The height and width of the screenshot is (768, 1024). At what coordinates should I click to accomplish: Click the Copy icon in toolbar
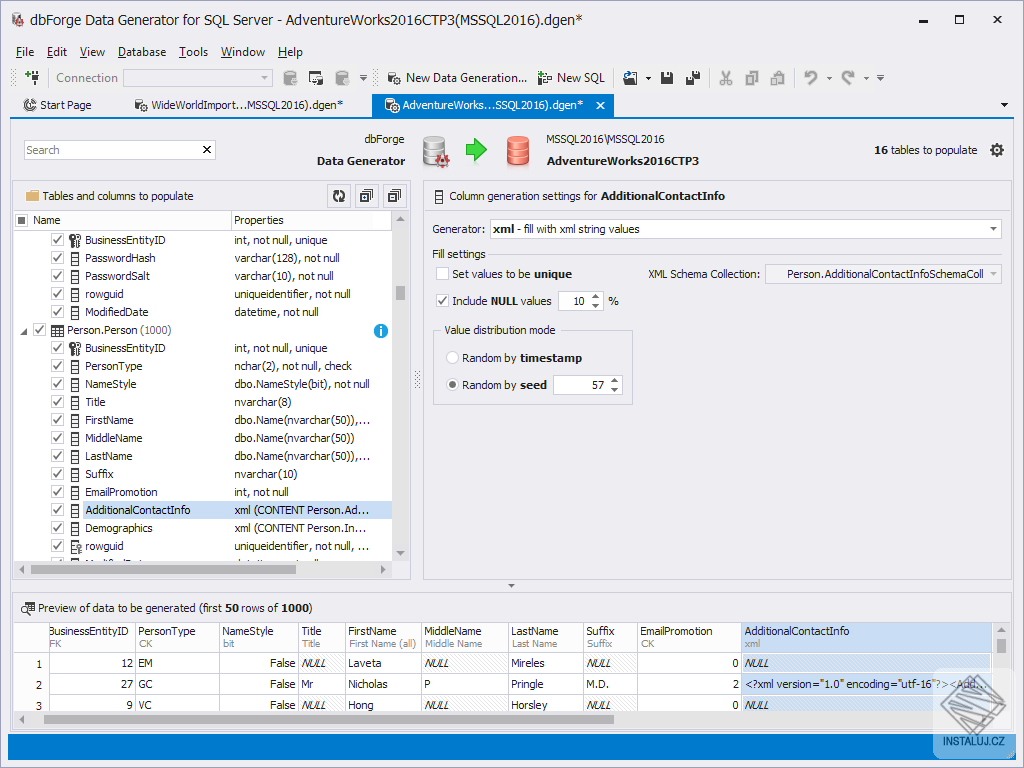(752, 78)
